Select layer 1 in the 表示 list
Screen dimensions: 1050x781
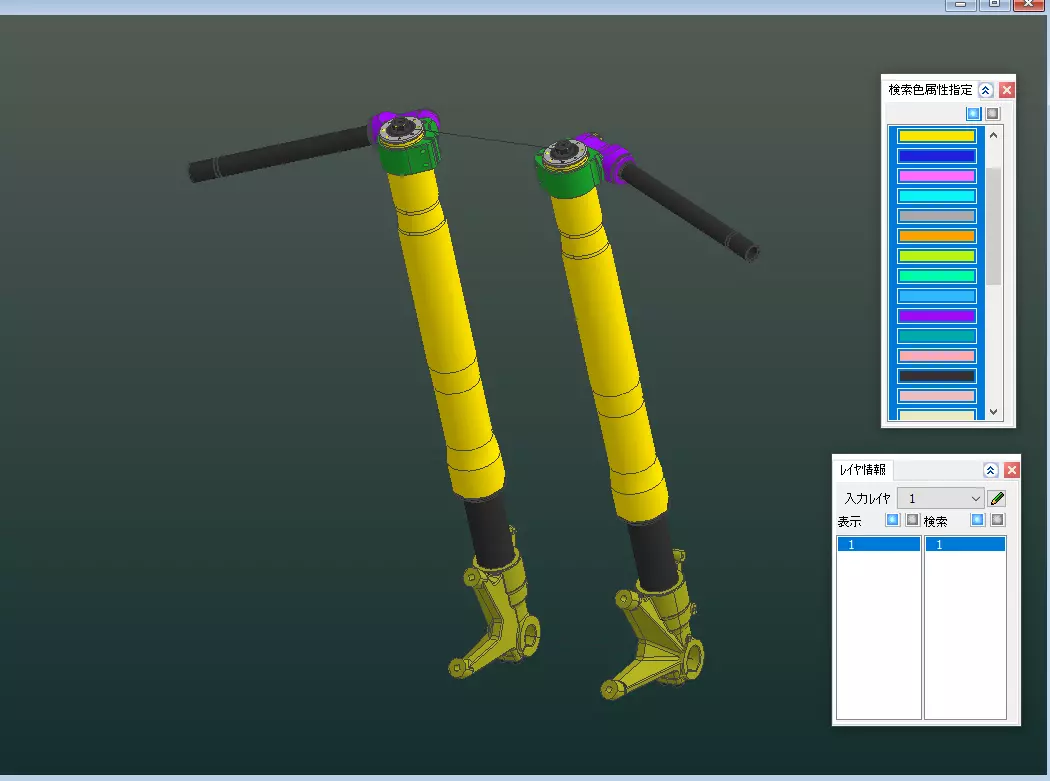point(879,545)
